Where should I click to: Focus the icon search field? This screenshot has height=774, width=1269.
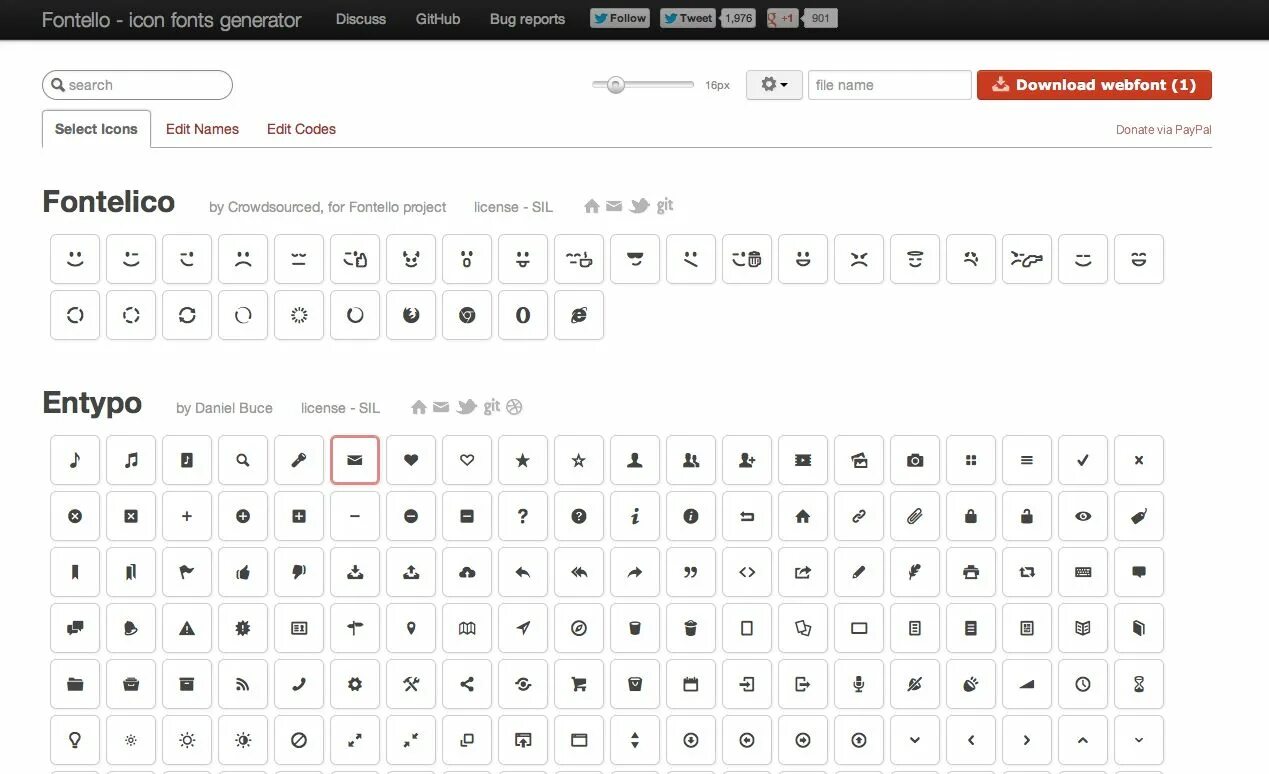pyautogui.click(x=137, y=85)
